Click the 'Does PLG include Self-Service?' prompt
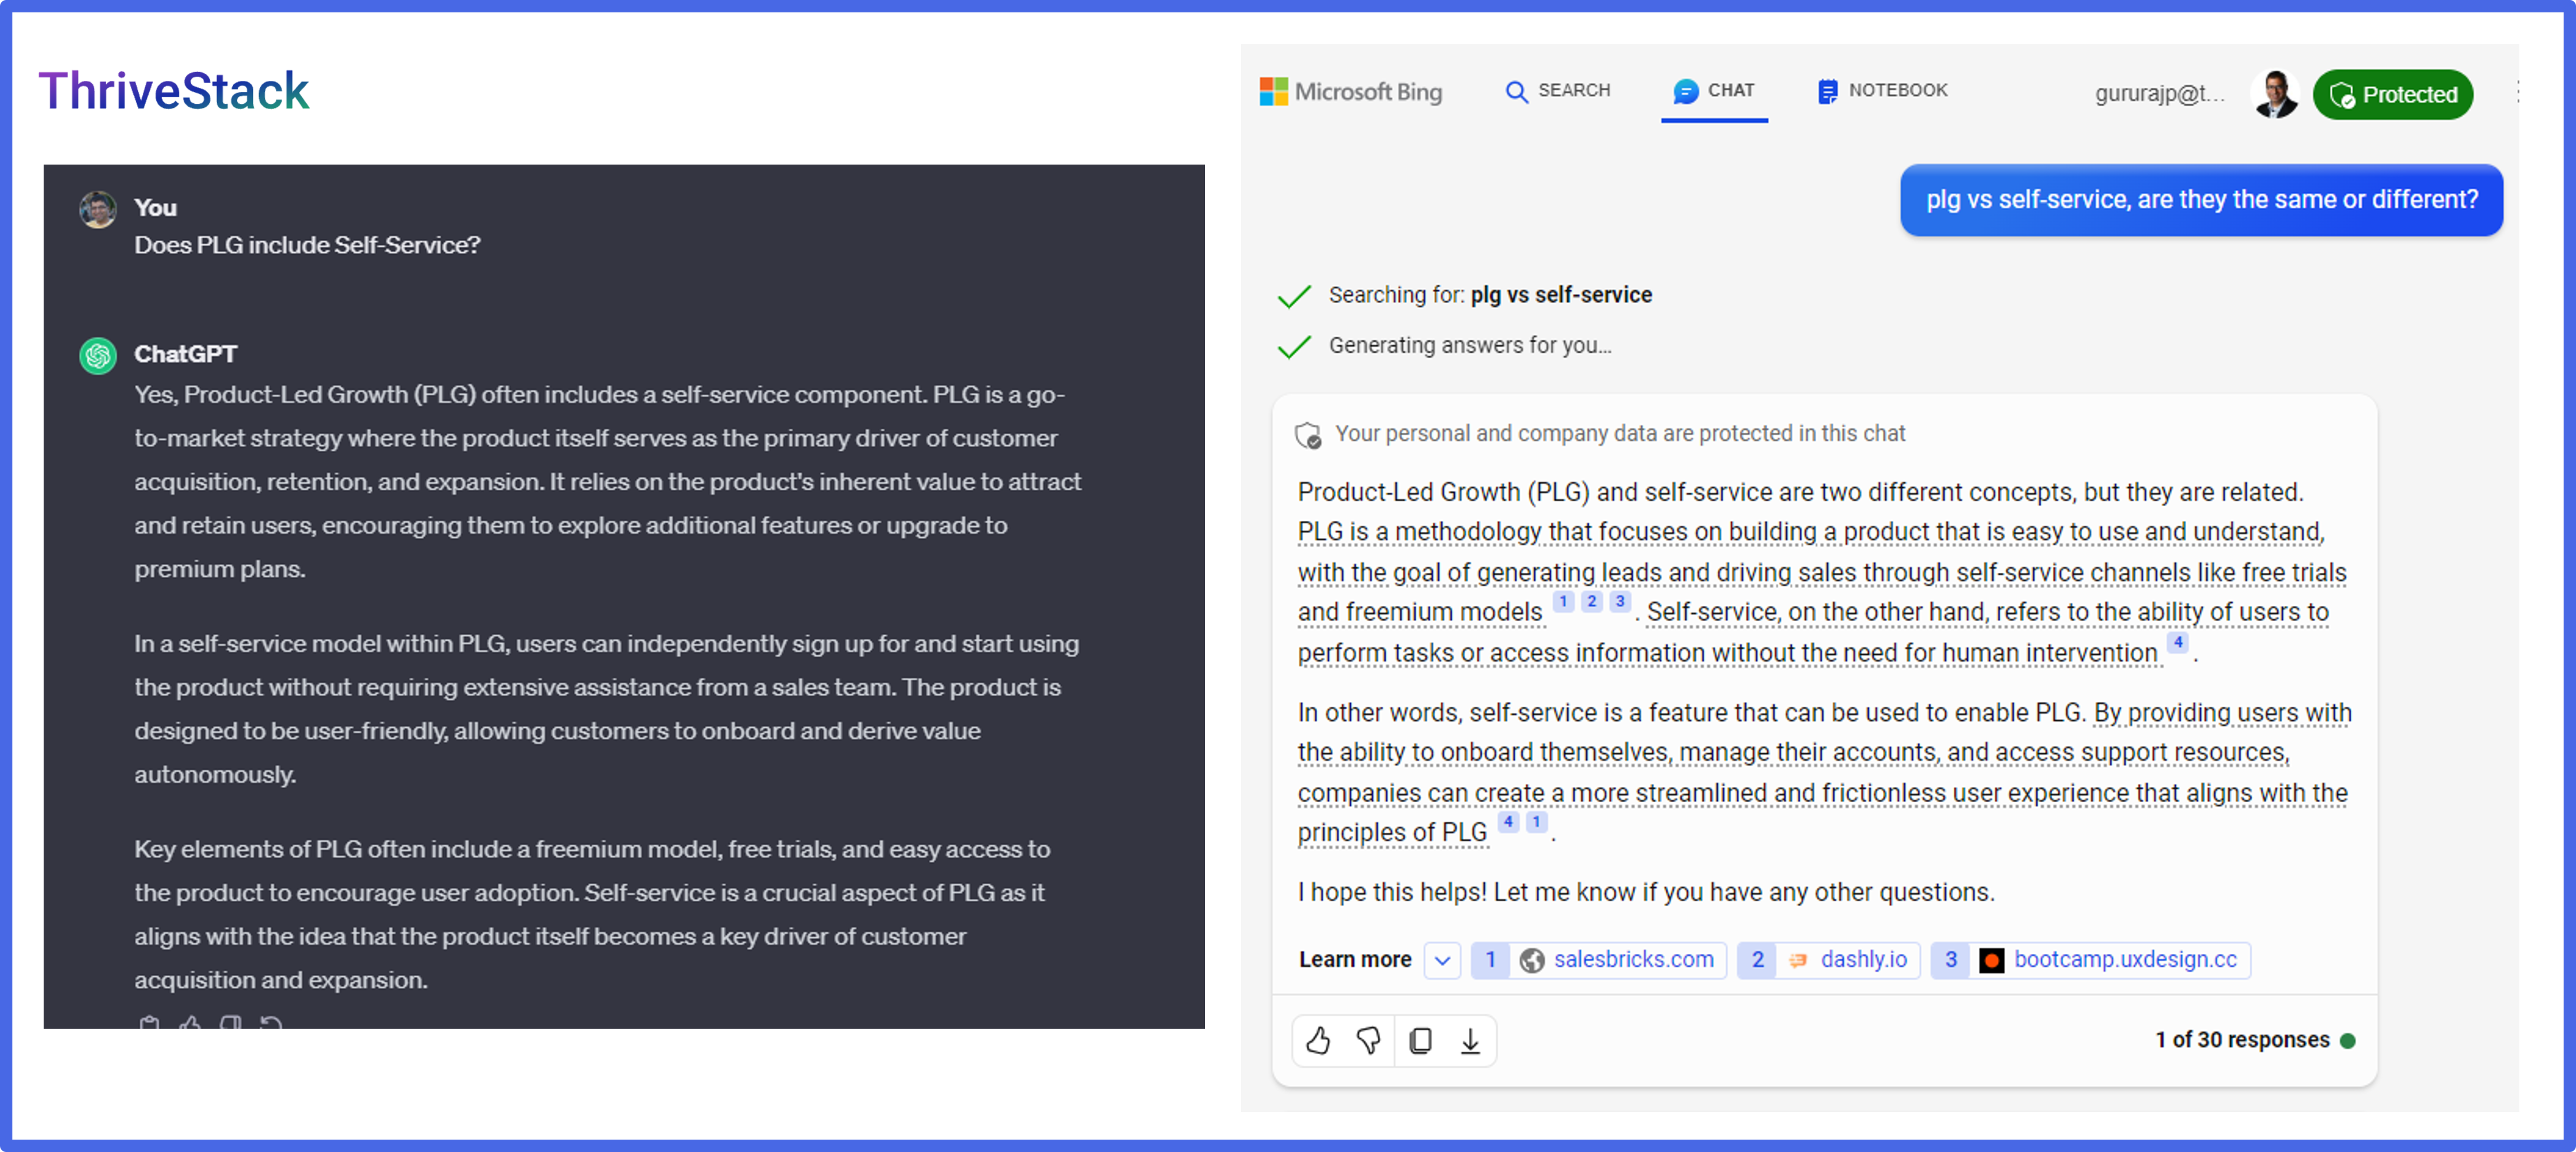This screenshot has height=1152, width=2576. pos(307,245)
